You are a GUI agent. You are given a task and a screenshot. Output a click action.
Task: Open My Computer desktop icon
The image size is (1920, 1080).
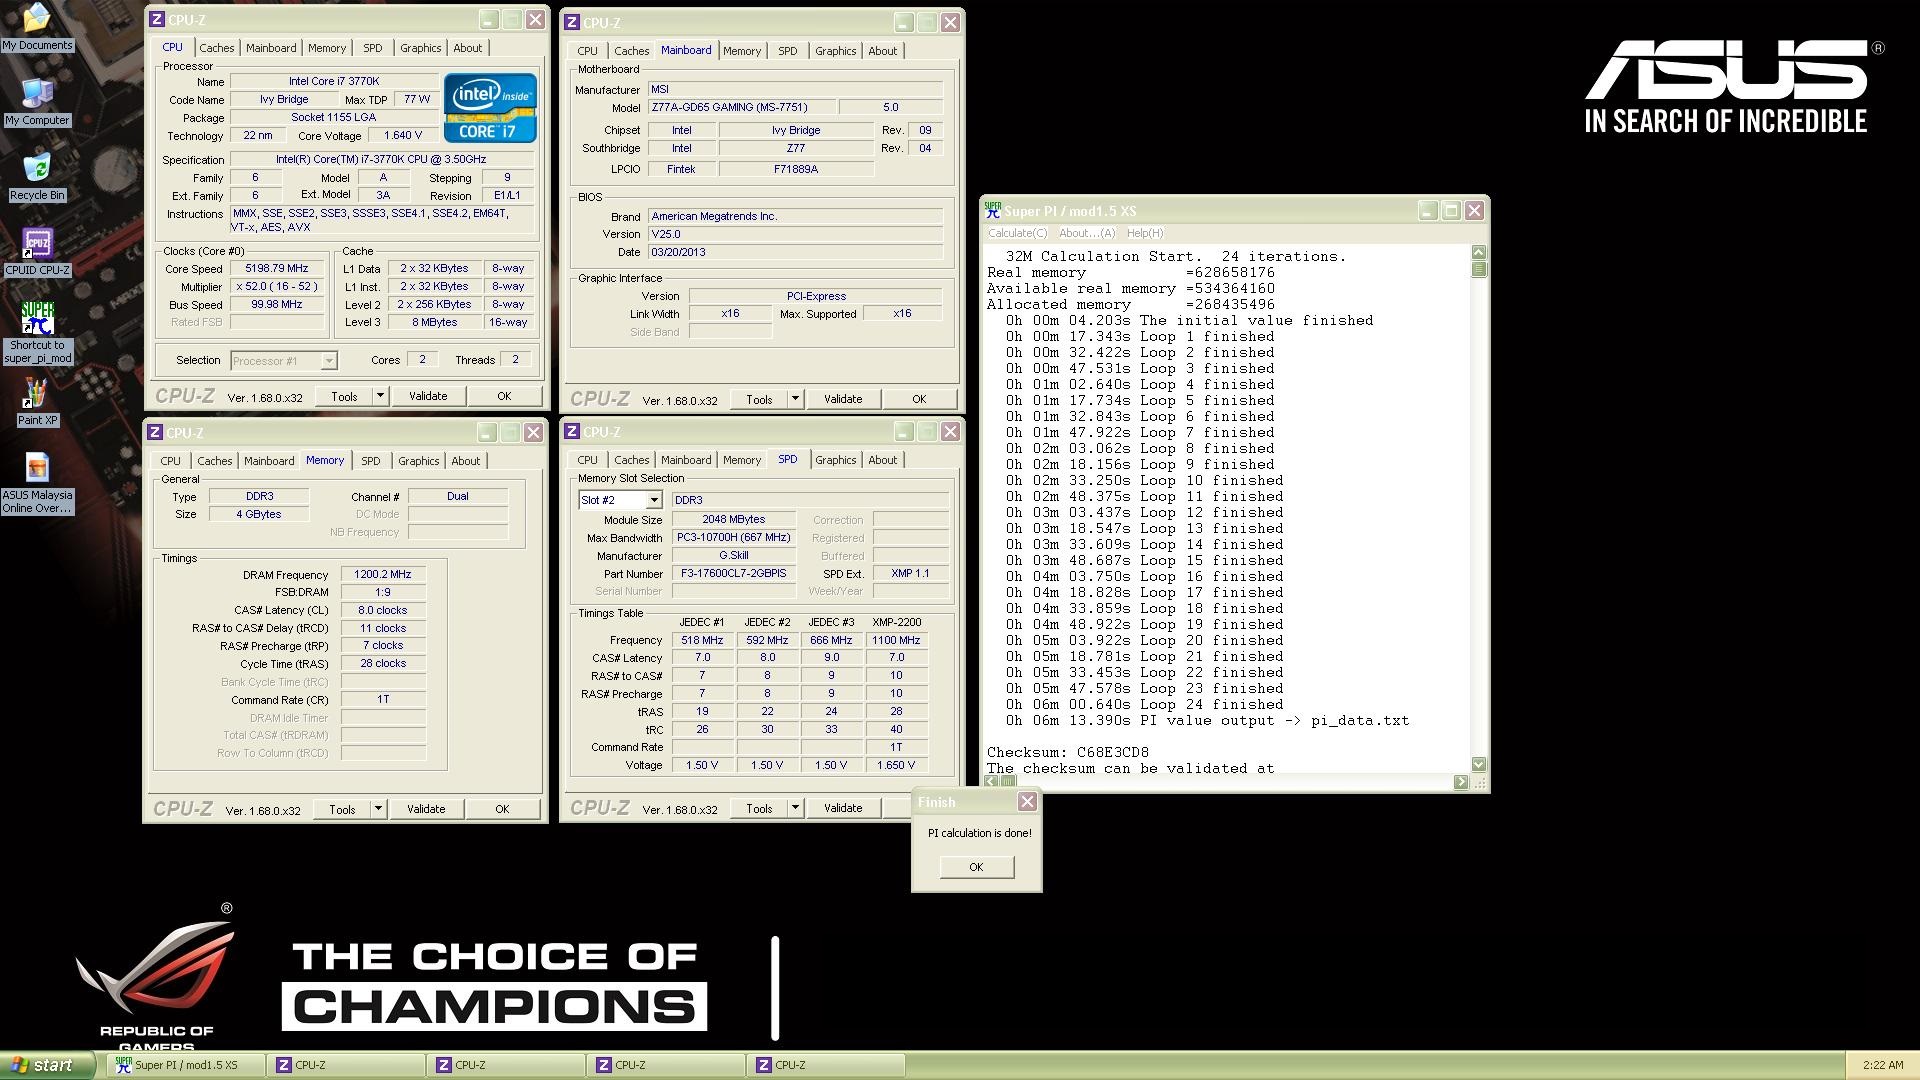pyautogui.click(x=37, y=102)
